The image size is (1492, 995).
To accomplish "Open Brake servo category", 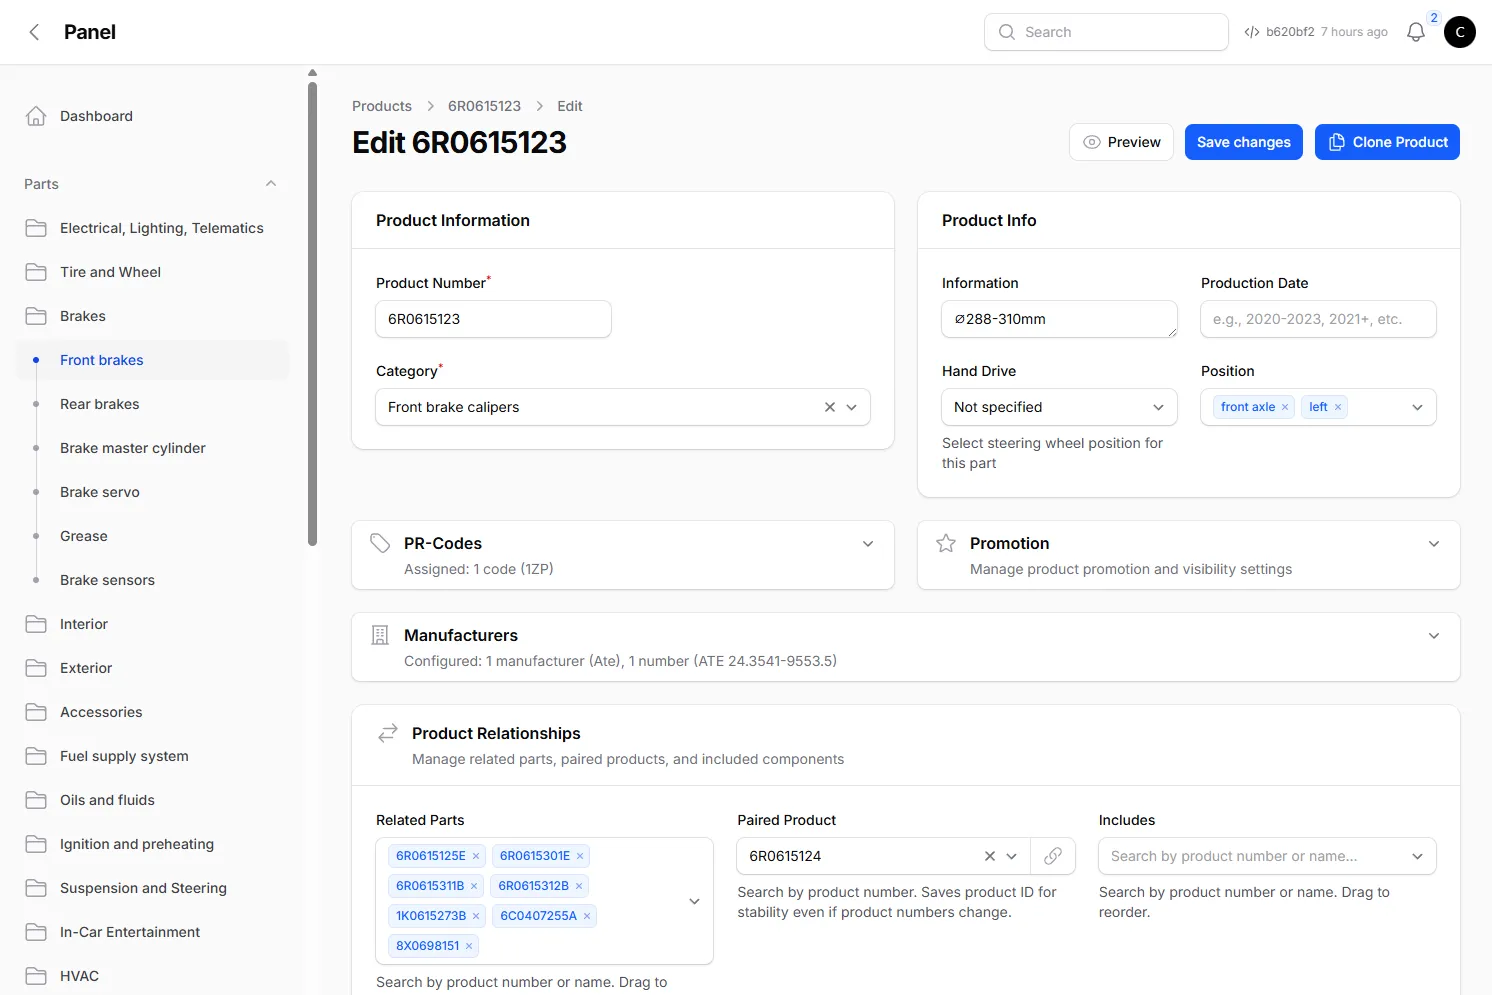I will tap(152, 492).
